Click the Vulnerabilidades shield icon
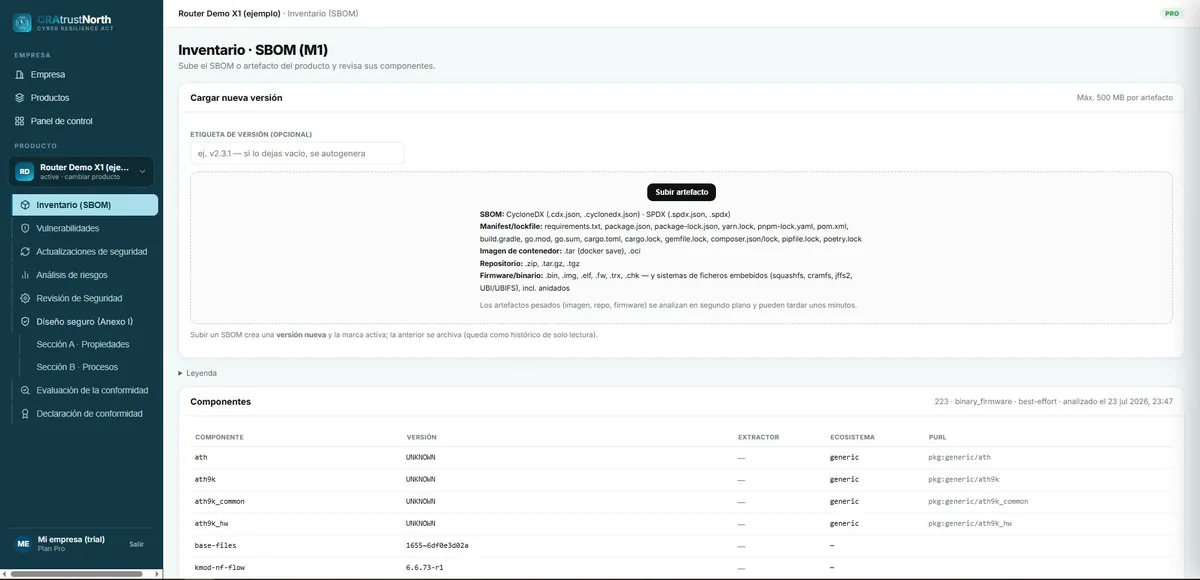 tap(26, 228)
